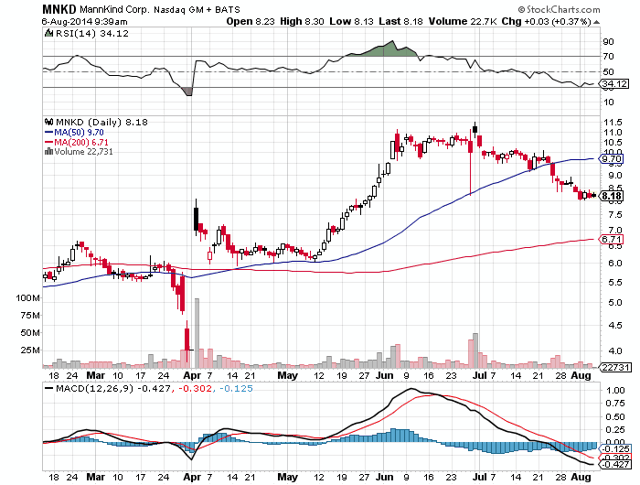Click the 1.00 MACD scale label

pos(615,390)
